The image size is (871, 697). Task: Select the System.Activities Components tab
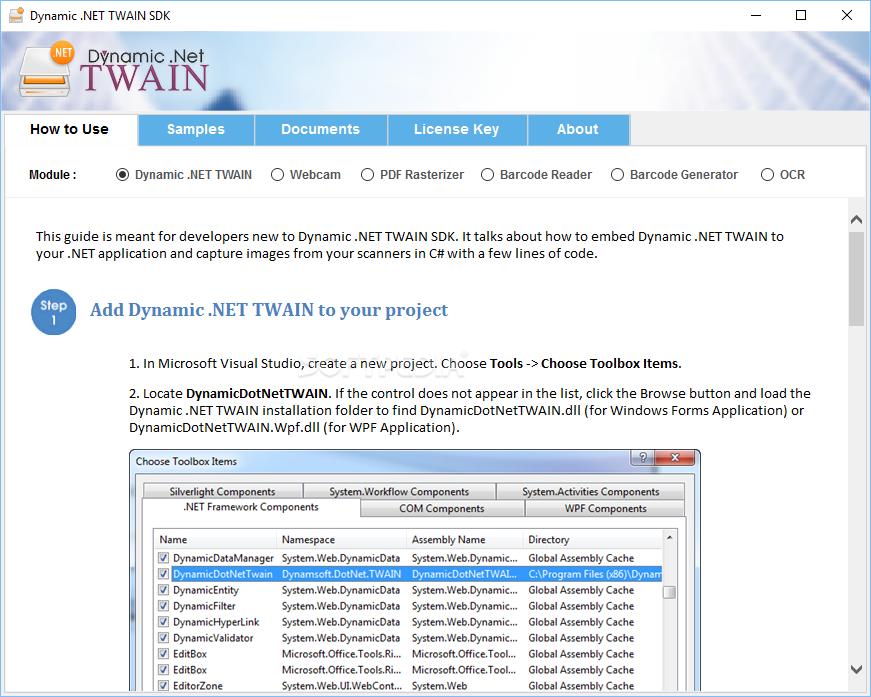point(590,492)
